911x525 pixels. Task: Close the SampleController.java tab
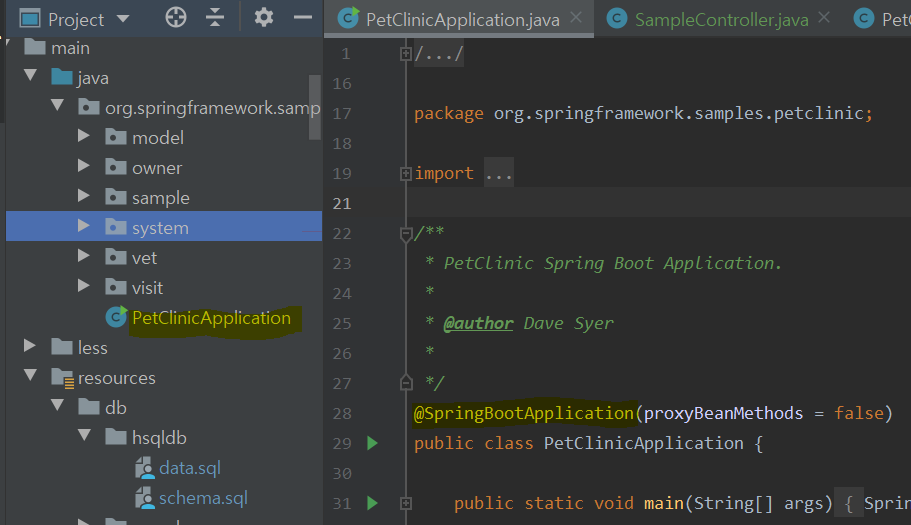(x=824, y=18)
